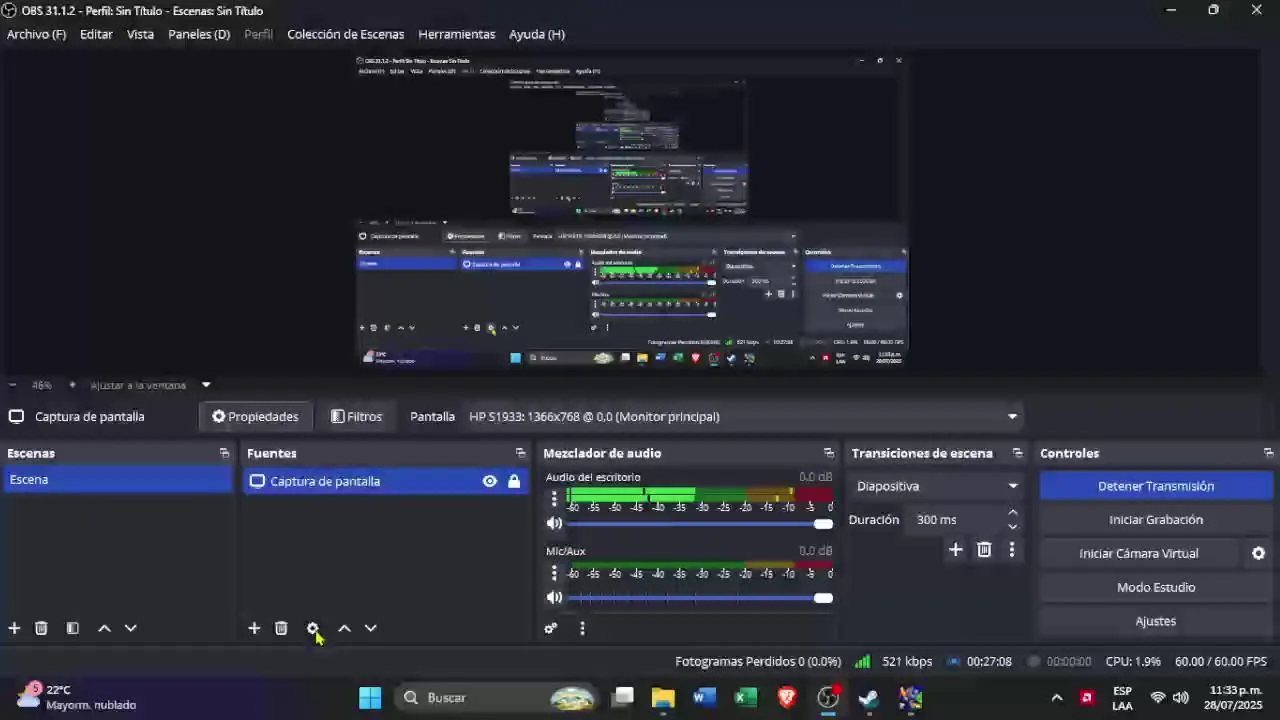Open virtual camera settings gear
Viewport: 1280px width, 720px height.
coord(1258,553)
